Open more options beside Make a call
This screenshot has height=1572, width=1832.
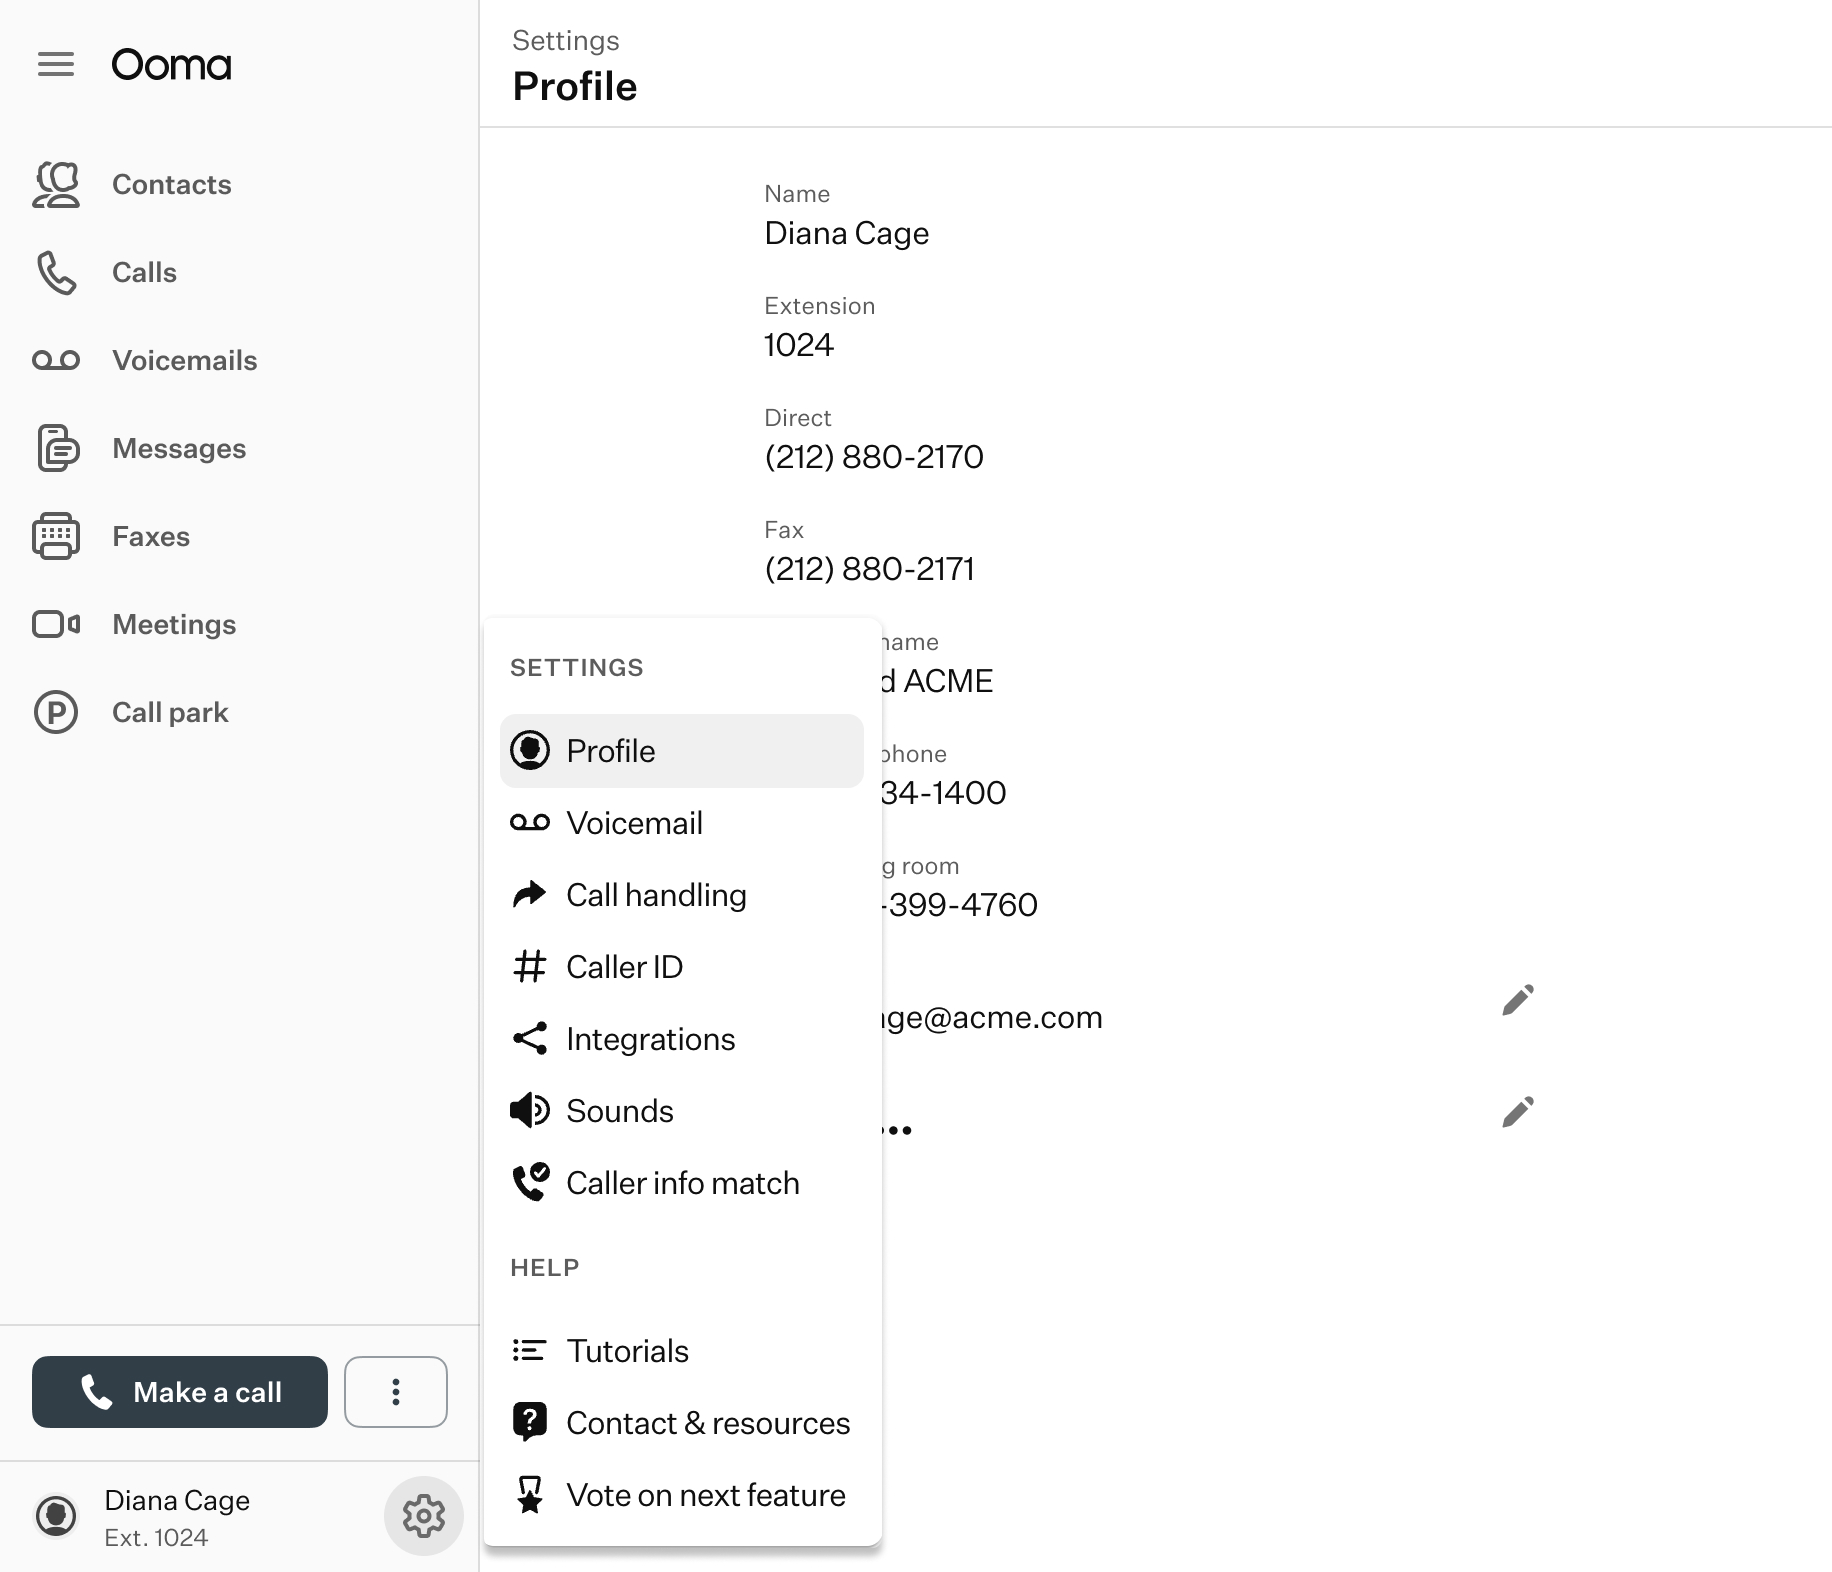[x=396, y=1392]
